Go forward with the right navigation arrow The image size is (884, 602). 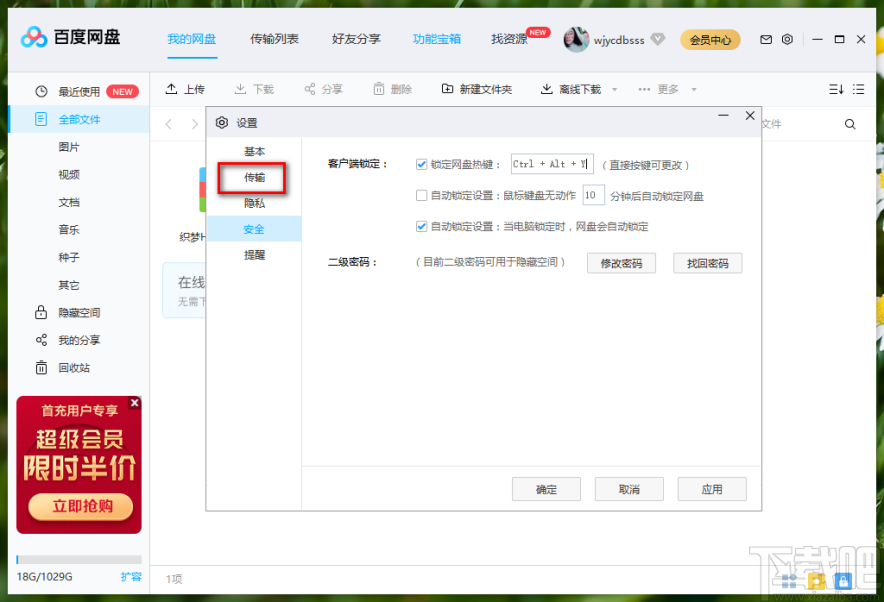[195, 124]
